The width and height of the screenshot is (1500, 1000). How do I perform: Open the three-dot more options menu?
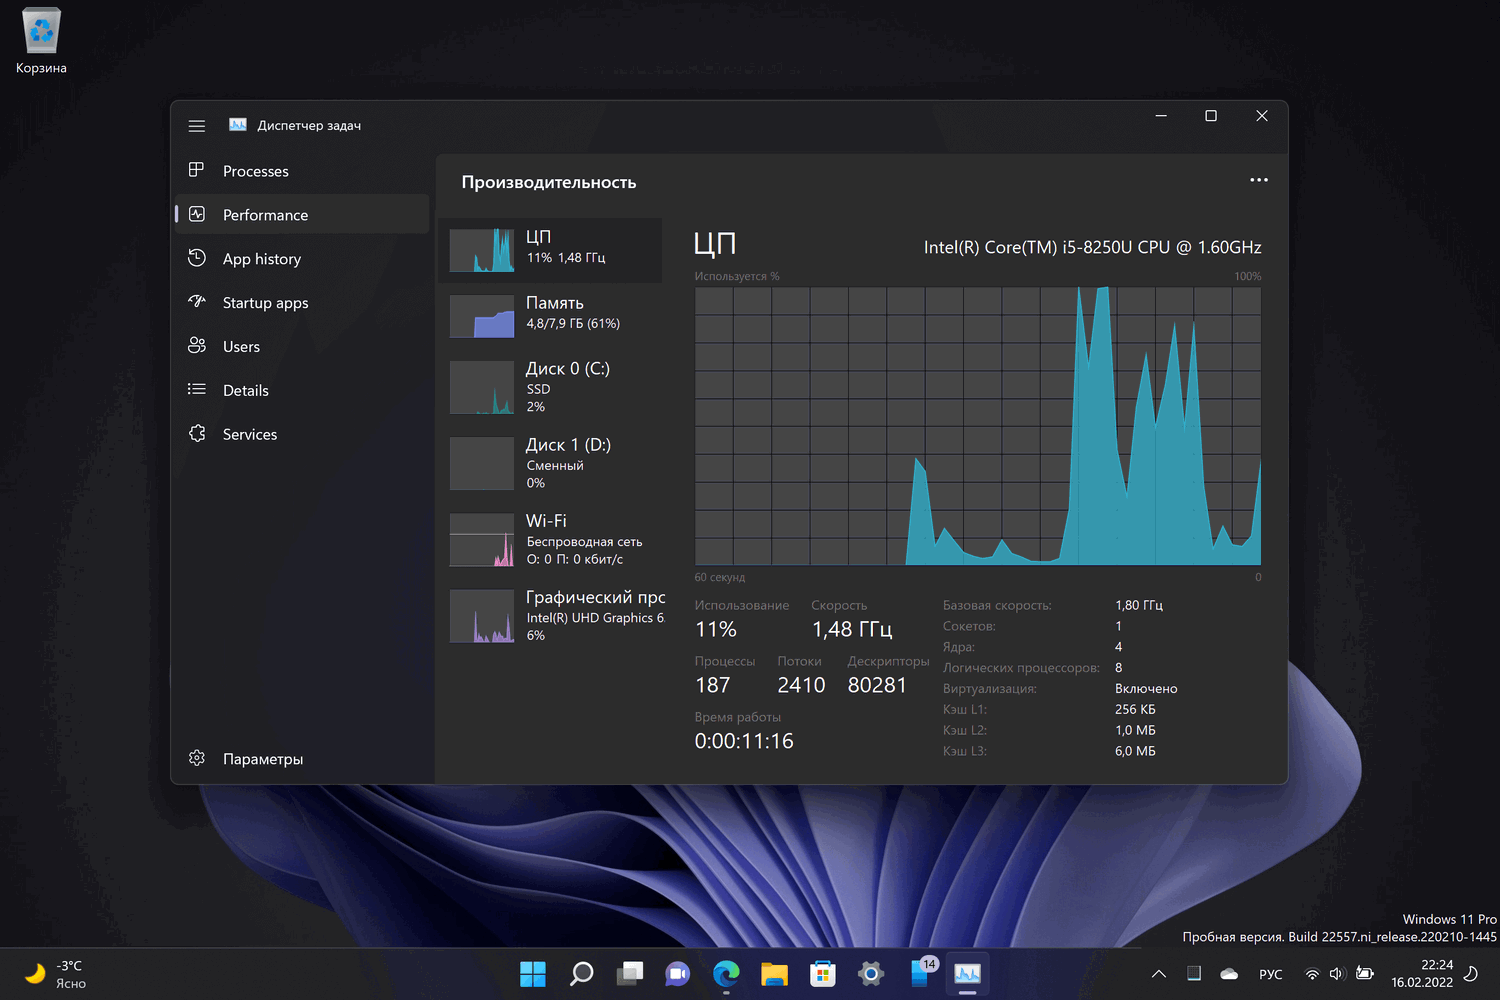1259,180
